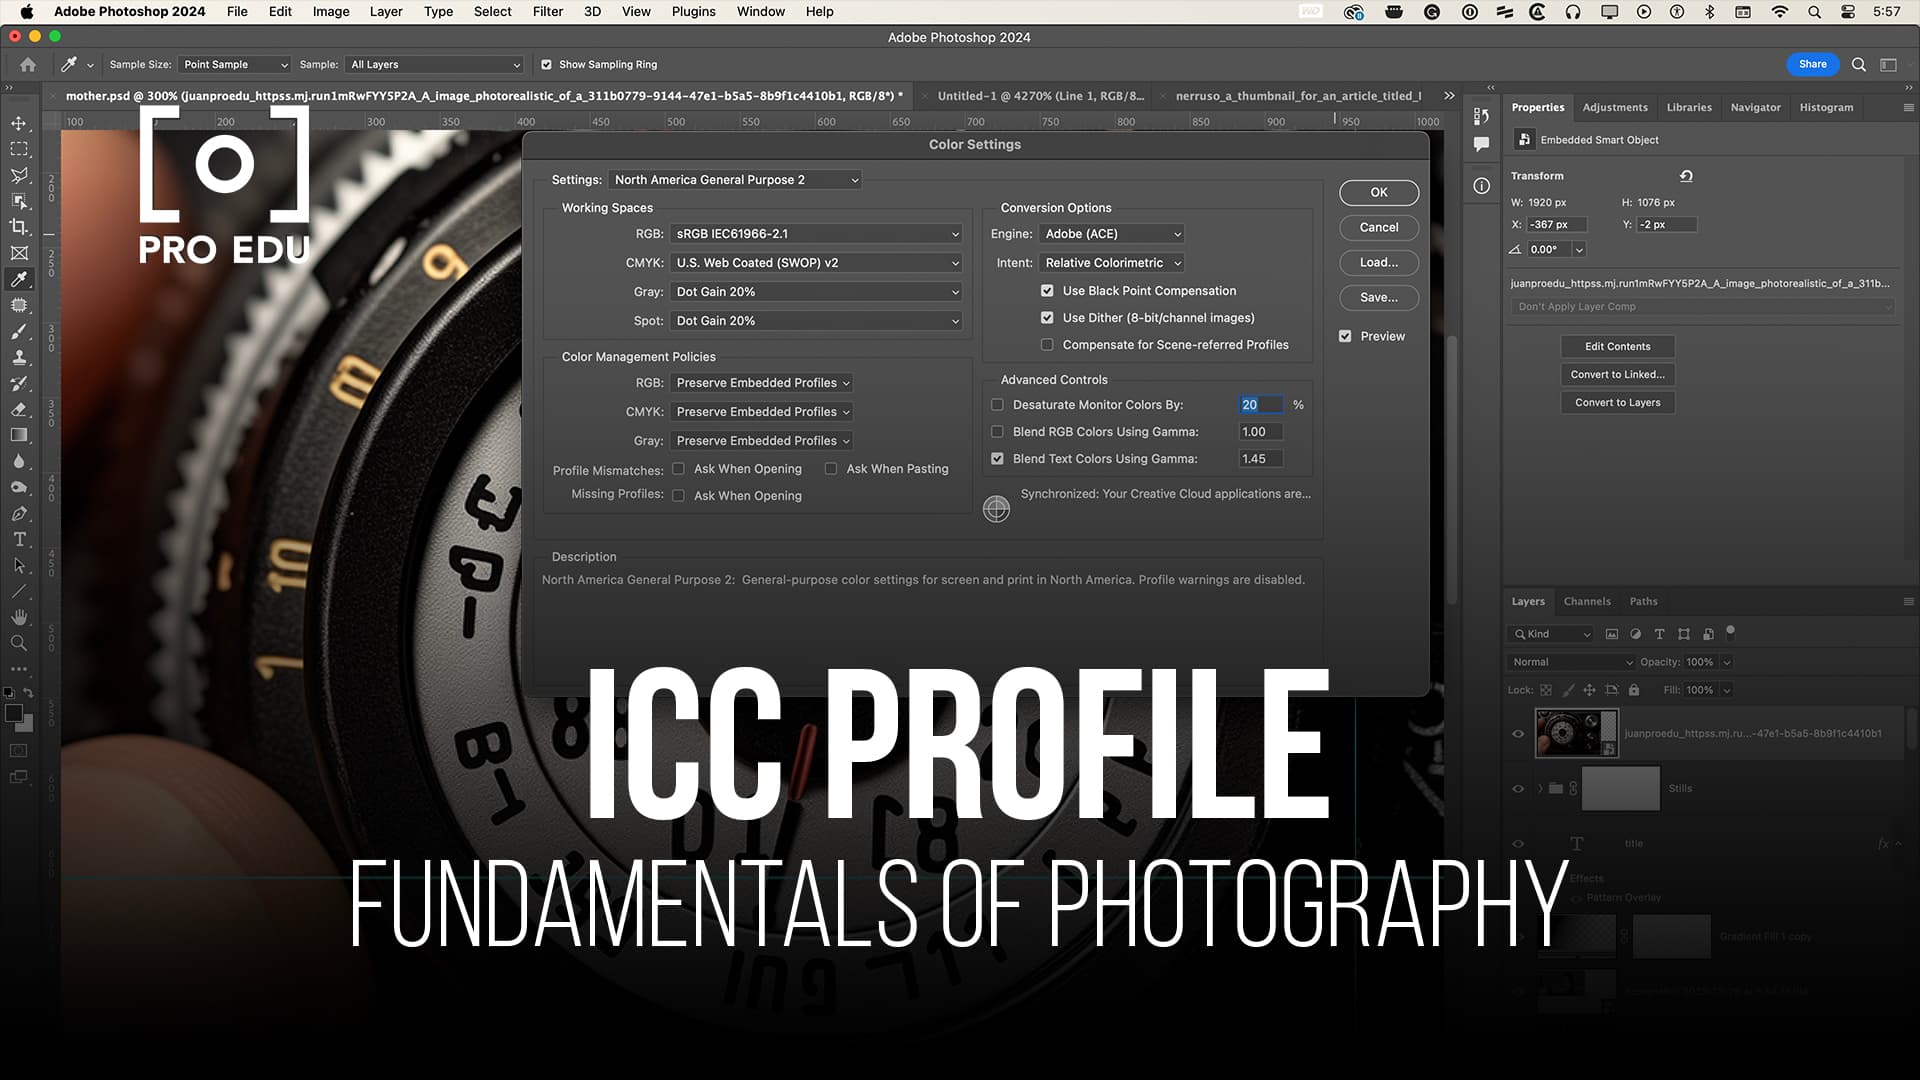1920x1080 pixels.
Task: Open the Properties panel icon for Embedded Smart Object
Action: [x=1524, y=140]
